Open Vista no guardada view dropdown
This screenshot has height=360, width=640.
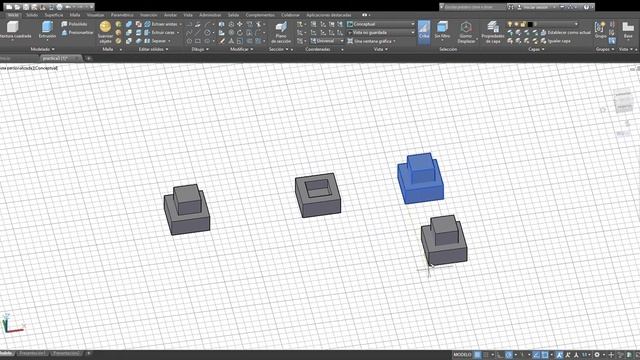(x=381, y=32)
